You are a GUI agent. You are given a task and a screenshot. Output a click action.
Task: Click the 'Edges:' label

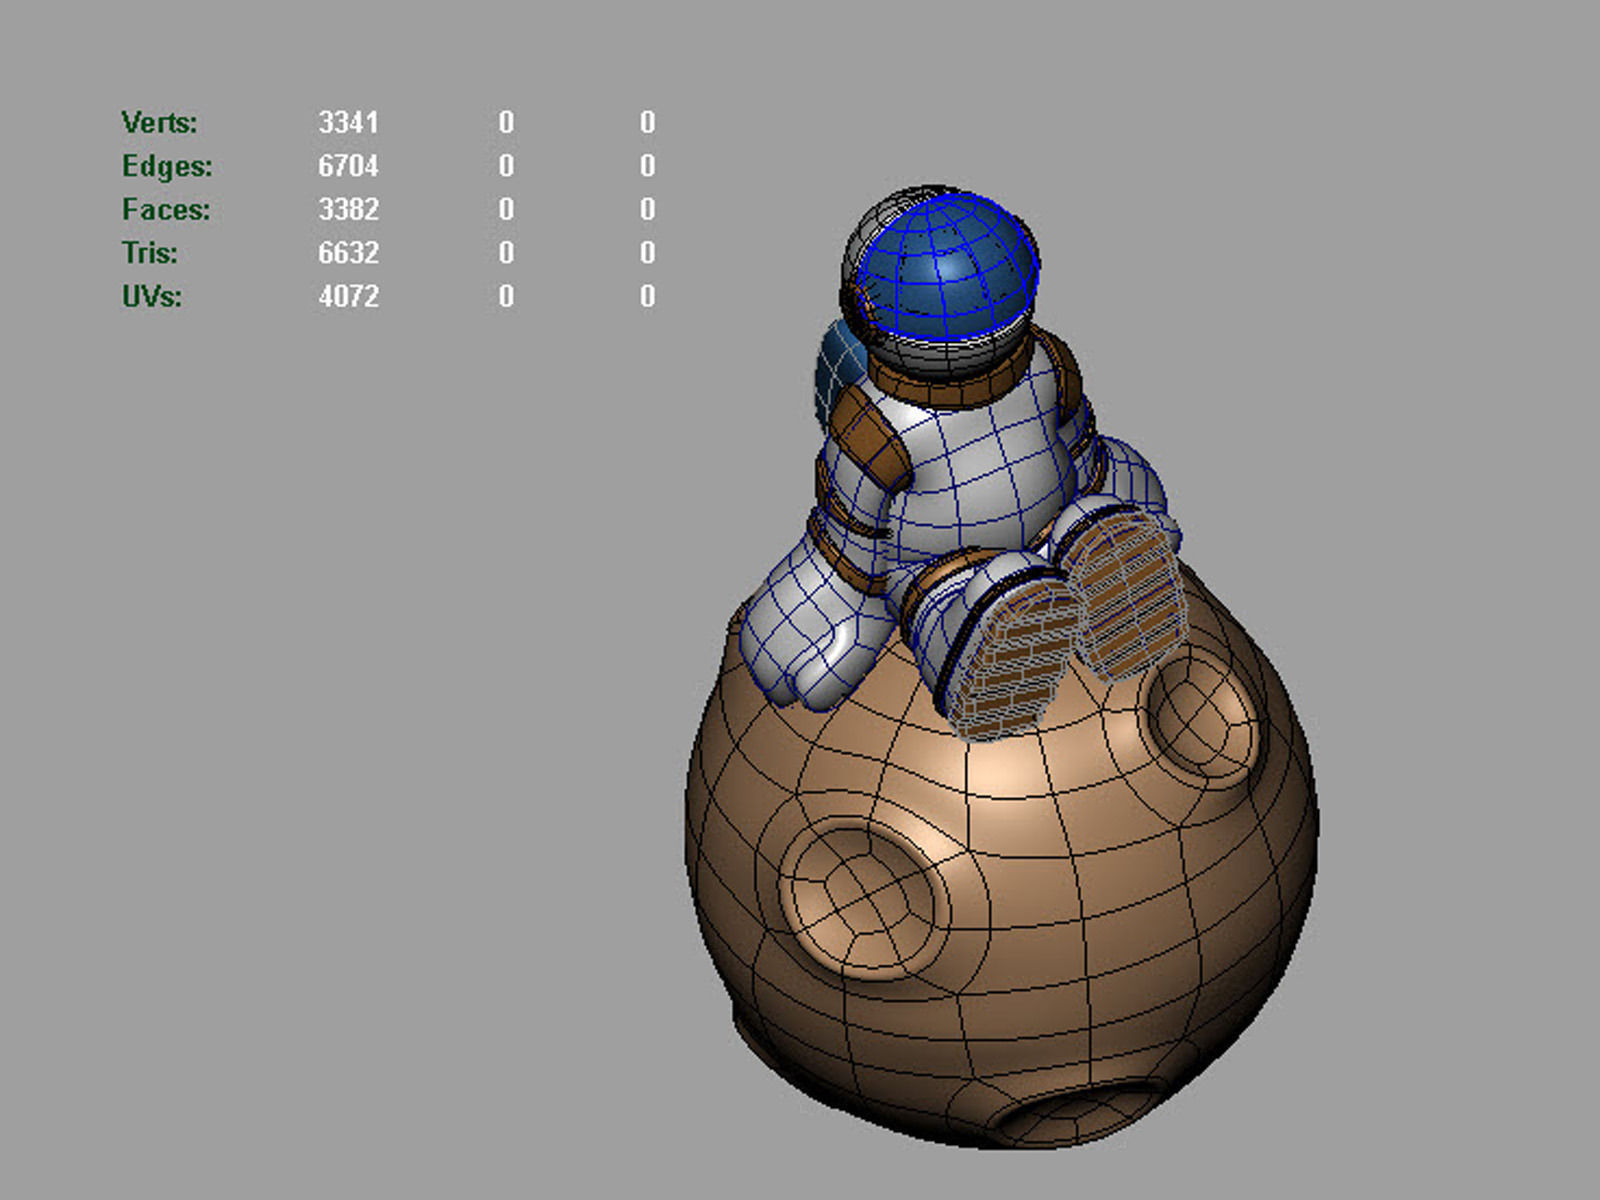pos(167,166)
